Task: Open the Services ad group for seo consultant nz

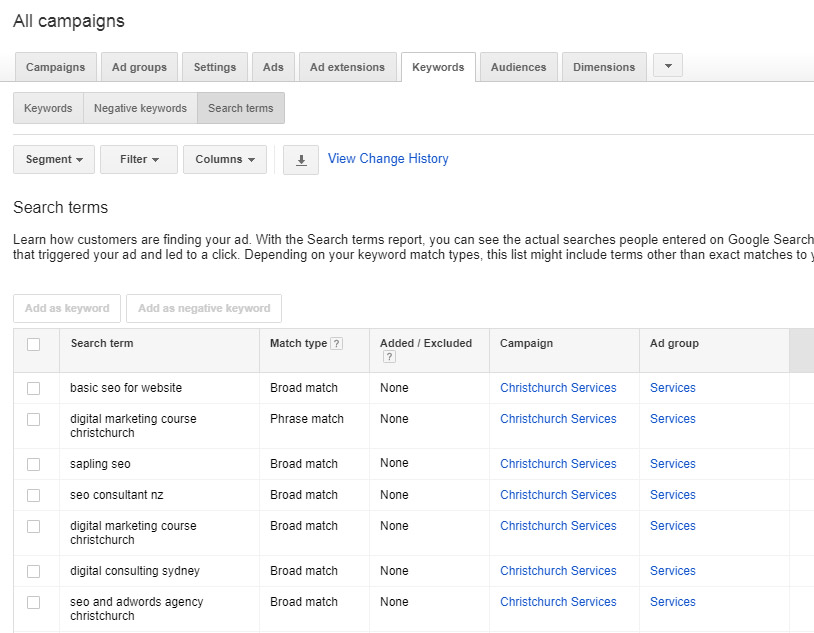Action: [x=672, y=494]
